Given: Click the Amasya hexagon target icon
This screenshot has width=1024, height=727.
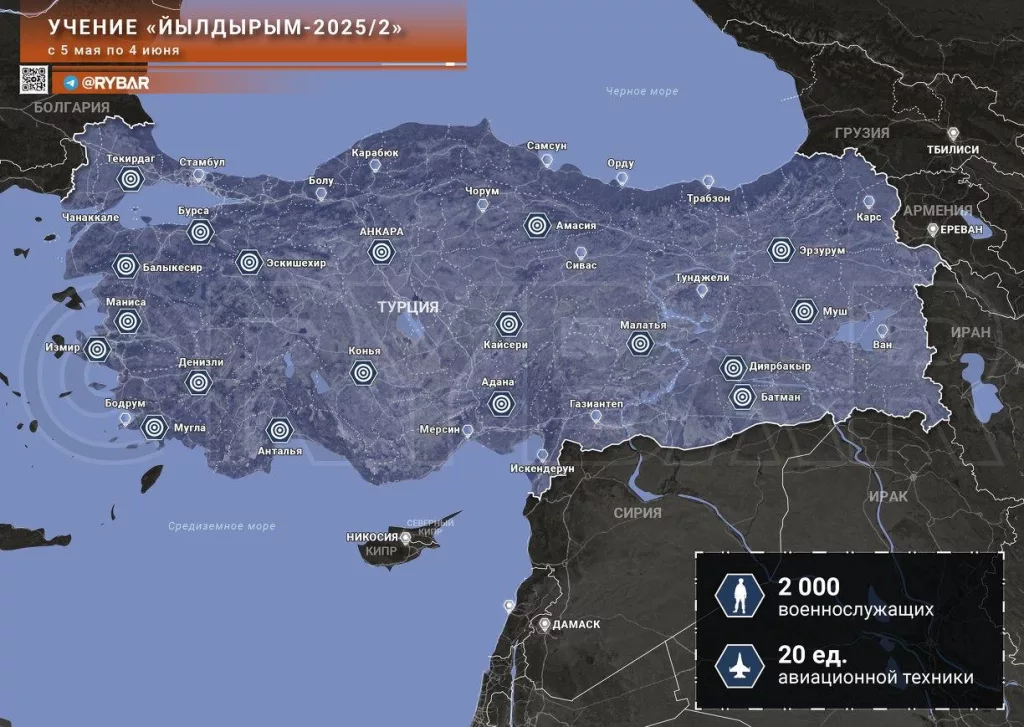Looking at the screenshot, I should click(536, 225).
